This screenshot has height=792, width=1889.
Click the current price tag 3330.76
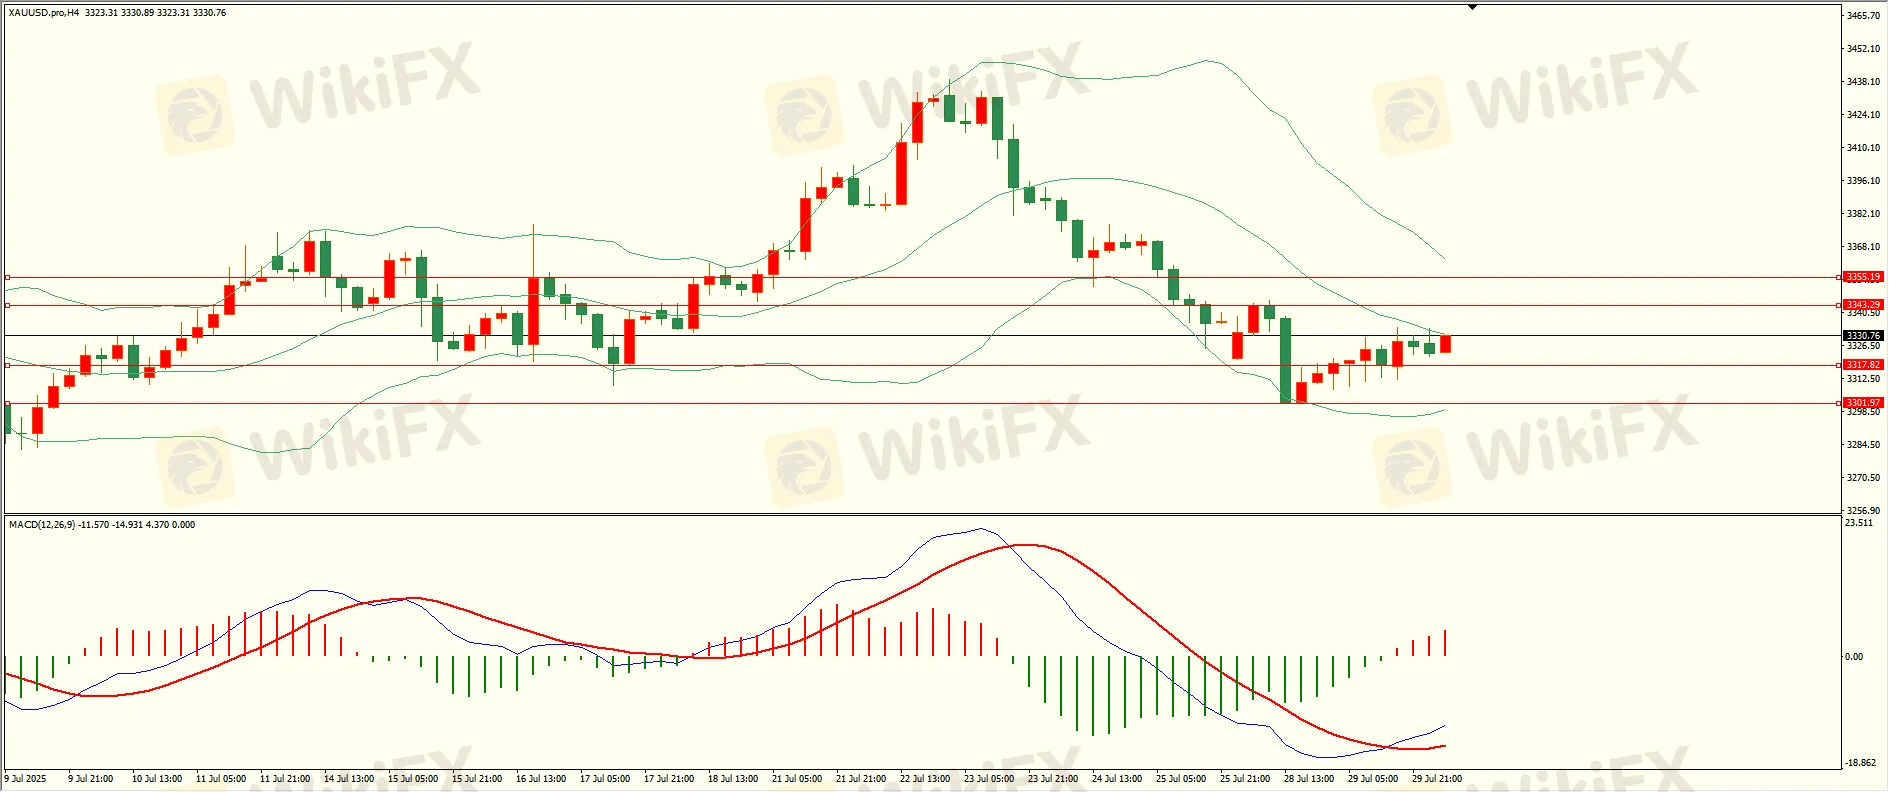click(x=1863, y=336)
